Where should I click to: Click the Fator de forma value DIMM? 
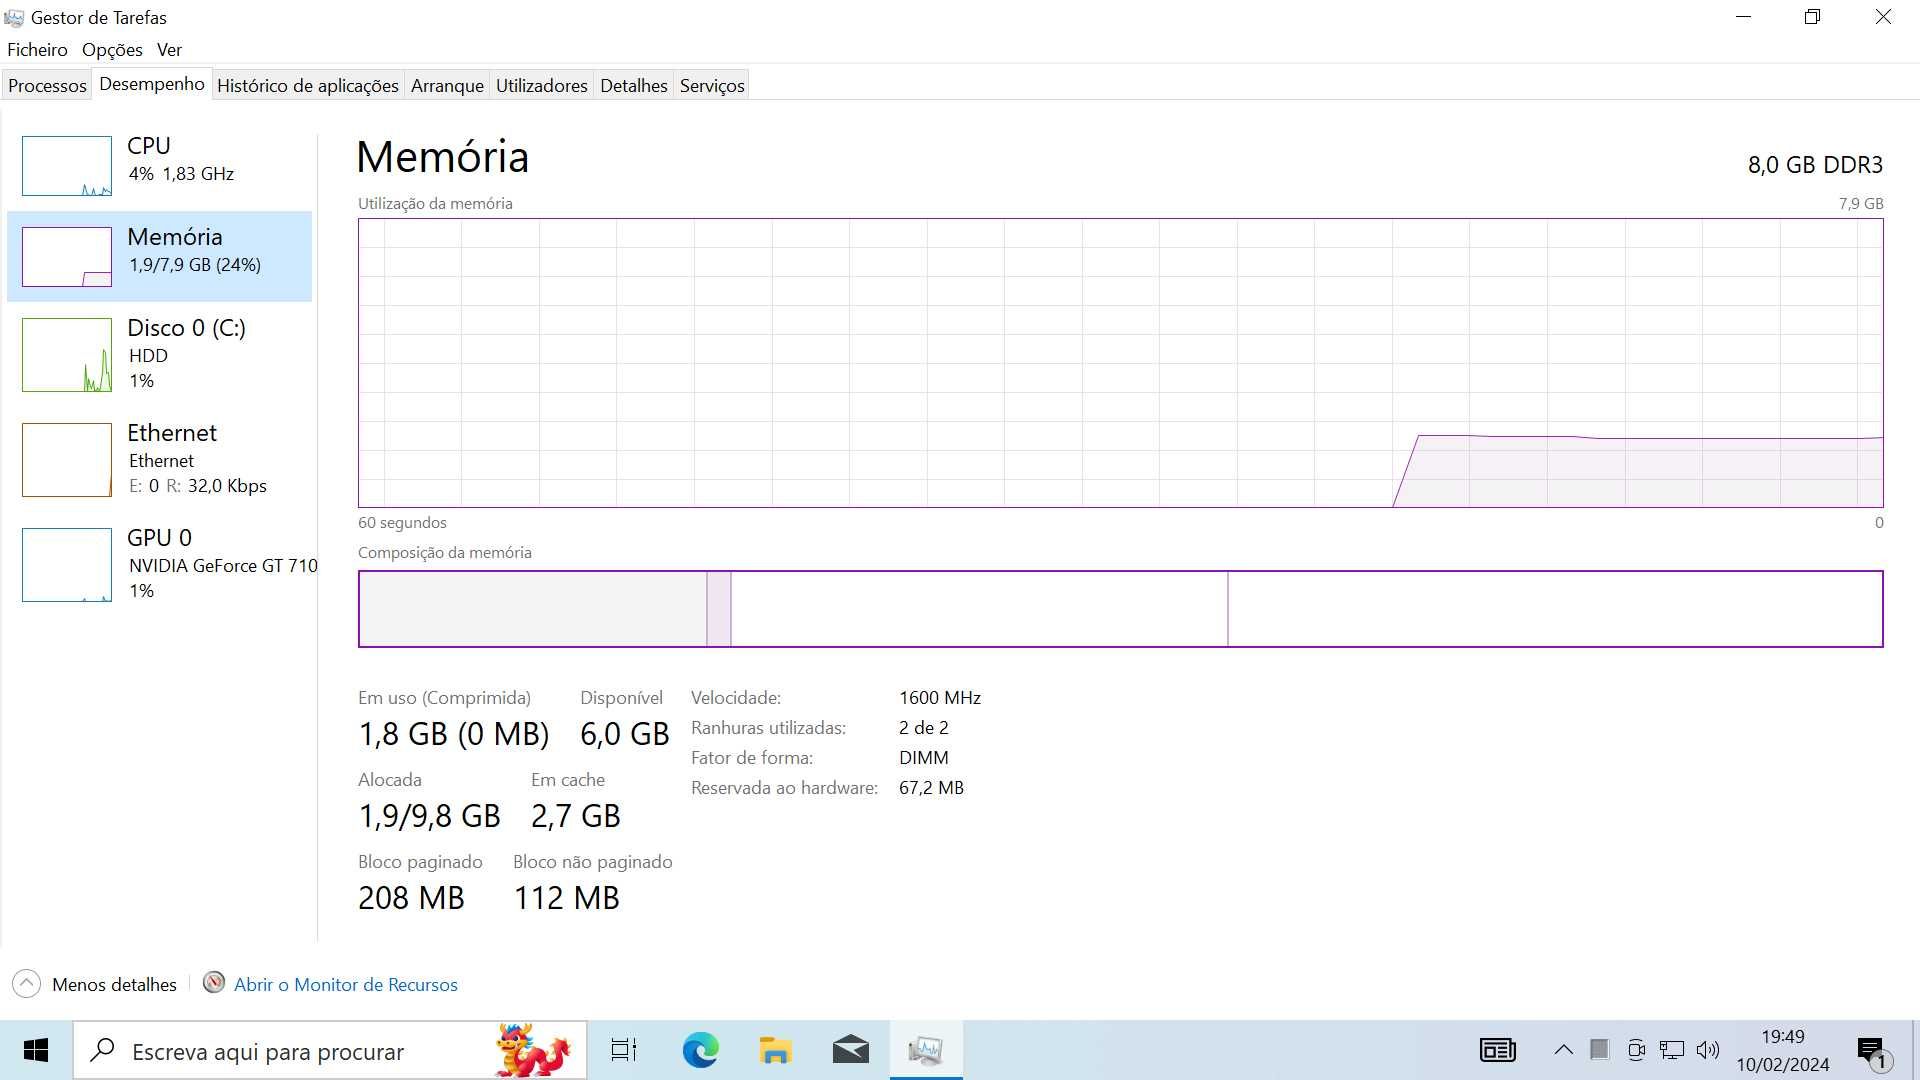point(924,758)
